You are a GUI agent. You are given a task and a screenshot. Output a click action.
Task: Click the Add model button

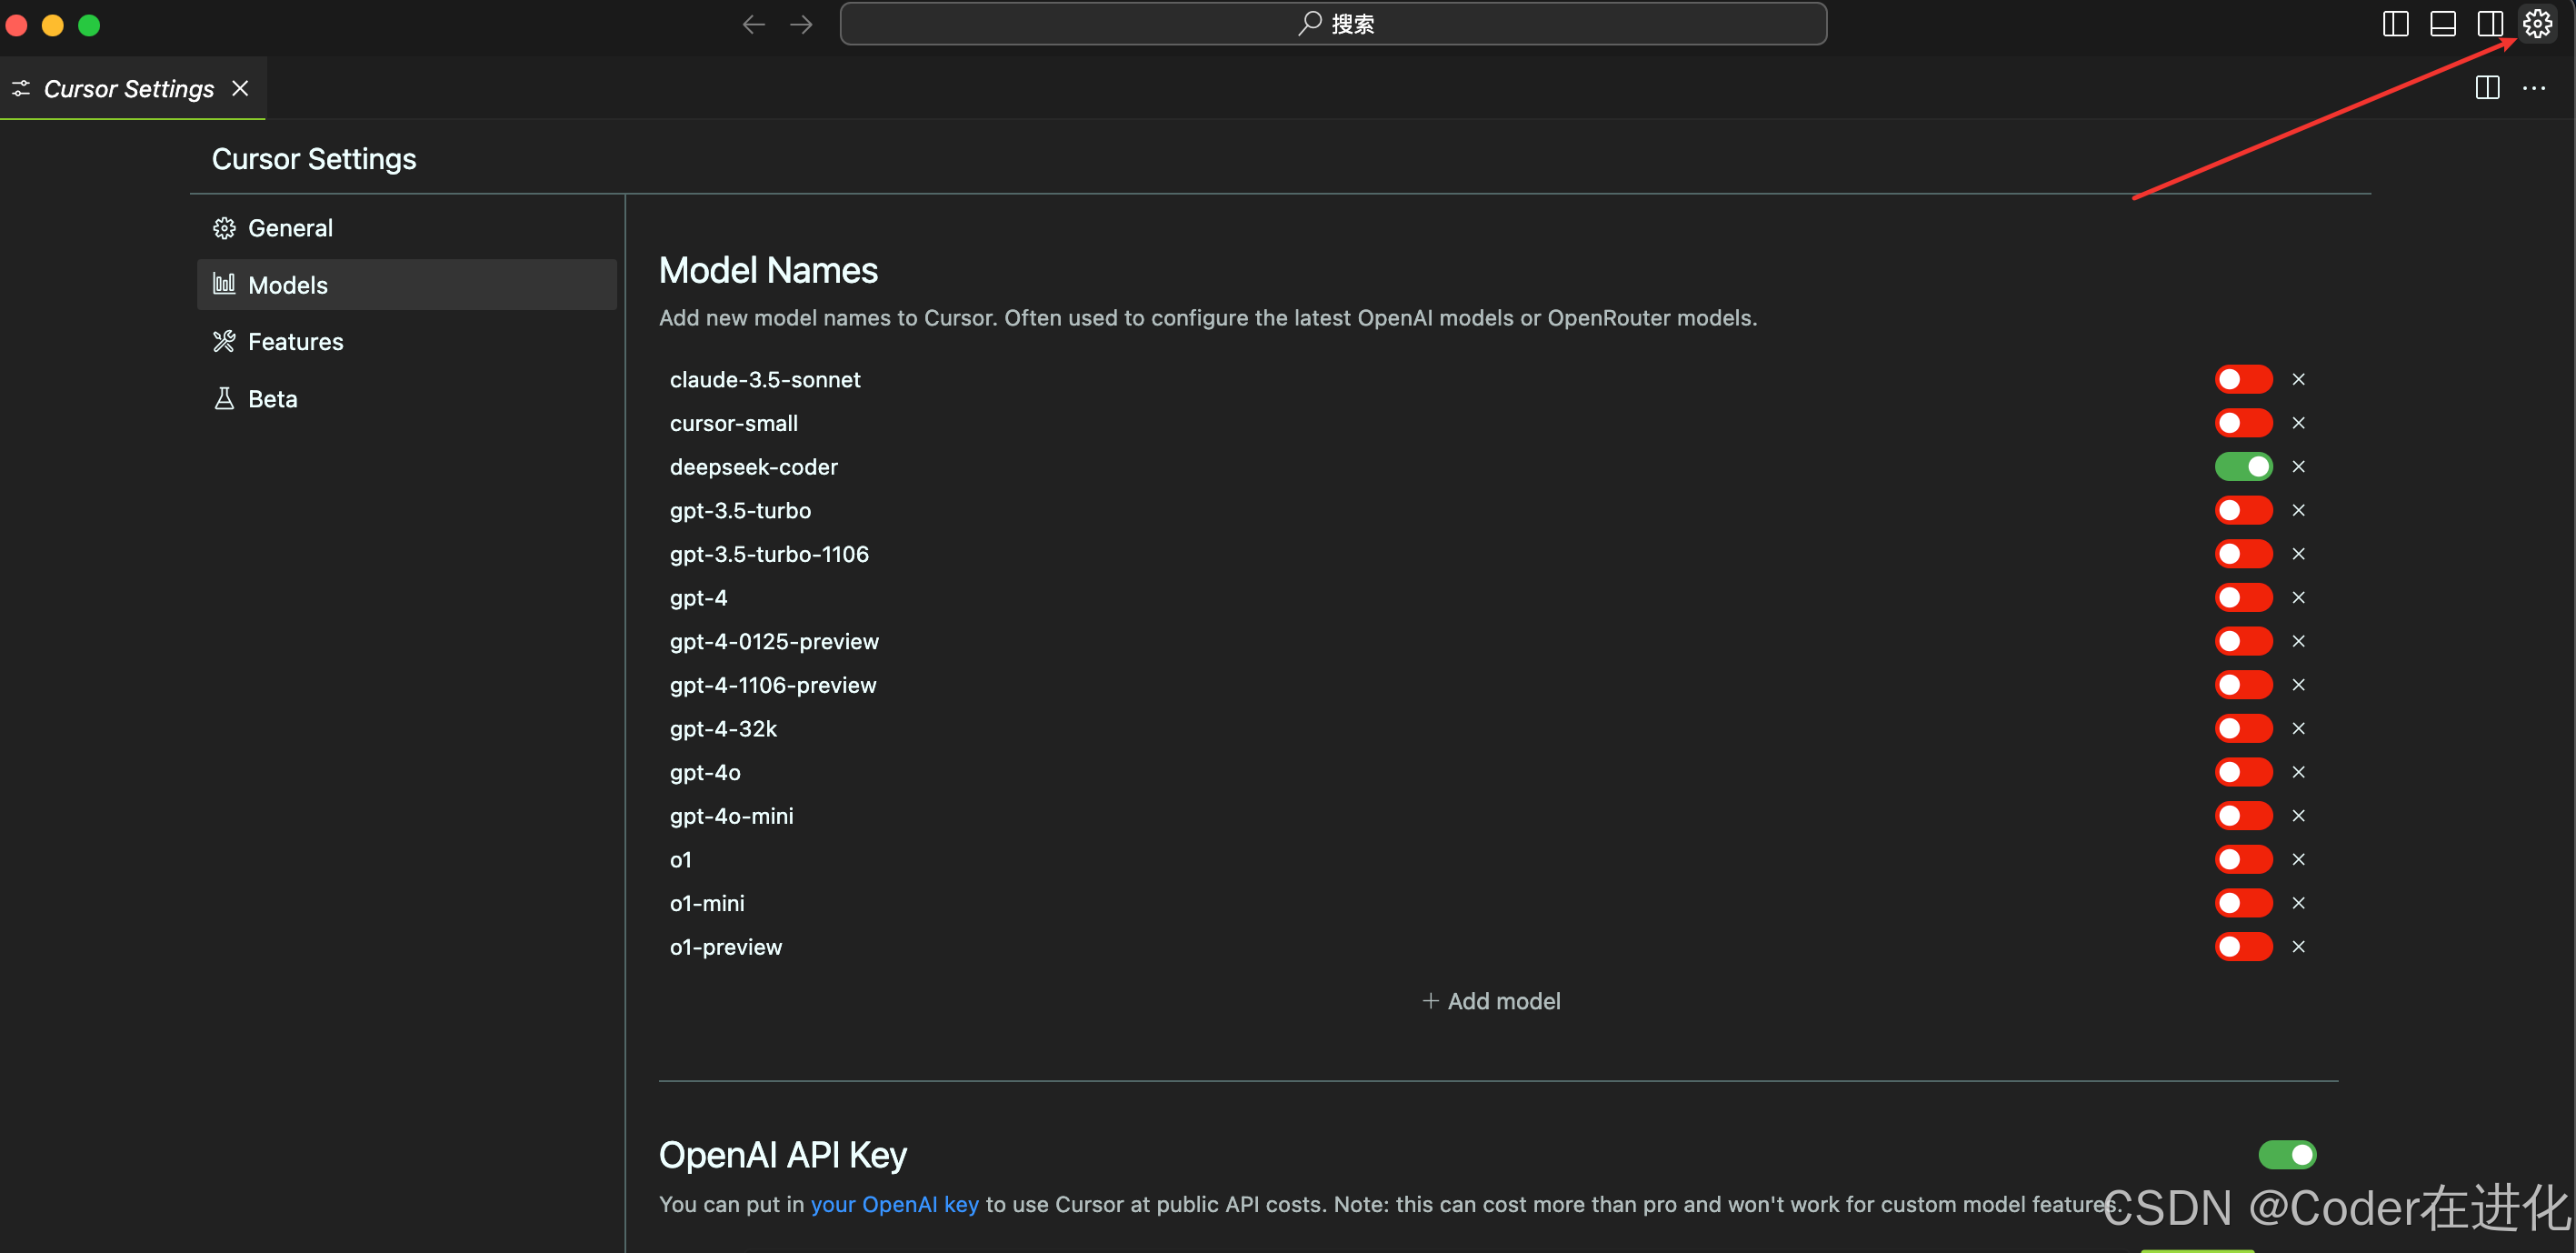point(1491,1001)
